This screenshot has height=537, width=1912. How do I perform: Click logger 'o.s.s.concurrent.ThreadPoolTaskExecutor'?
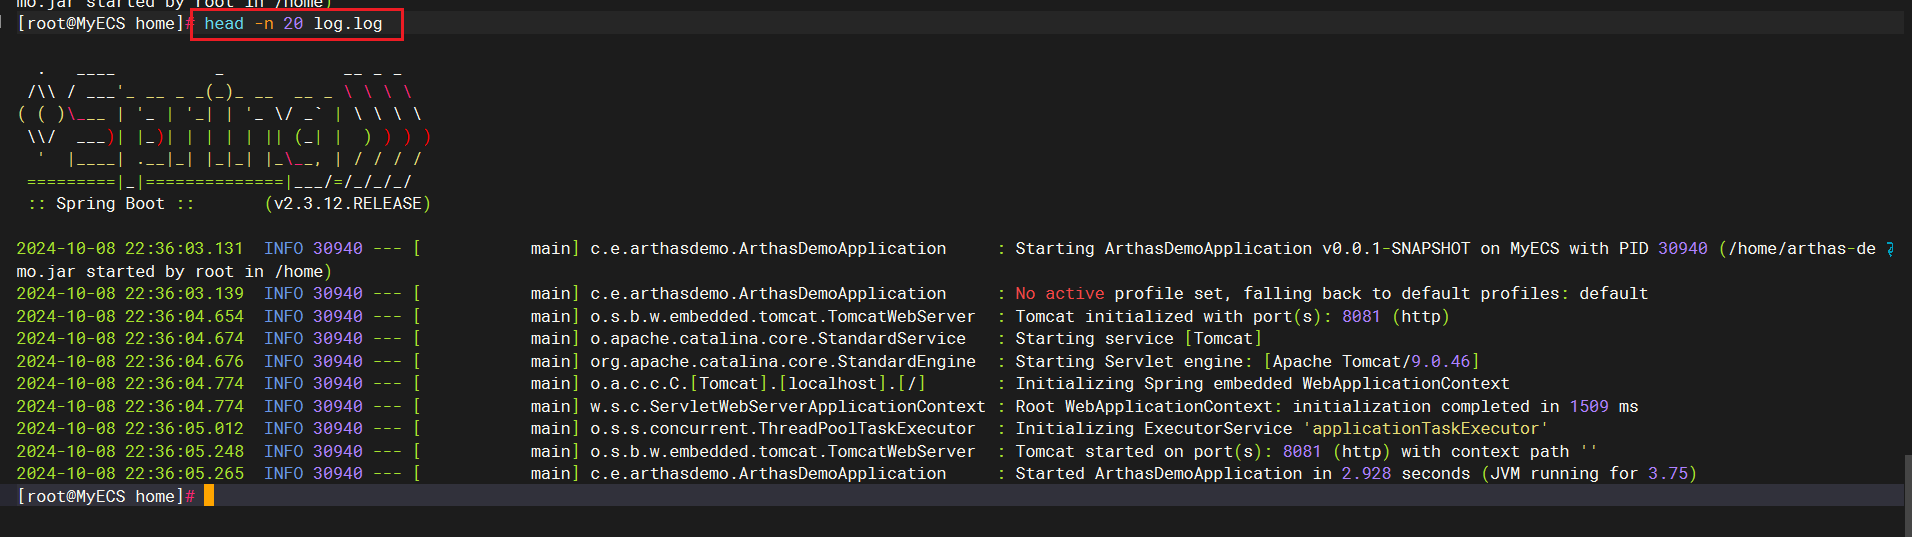(x=783, y=429)
